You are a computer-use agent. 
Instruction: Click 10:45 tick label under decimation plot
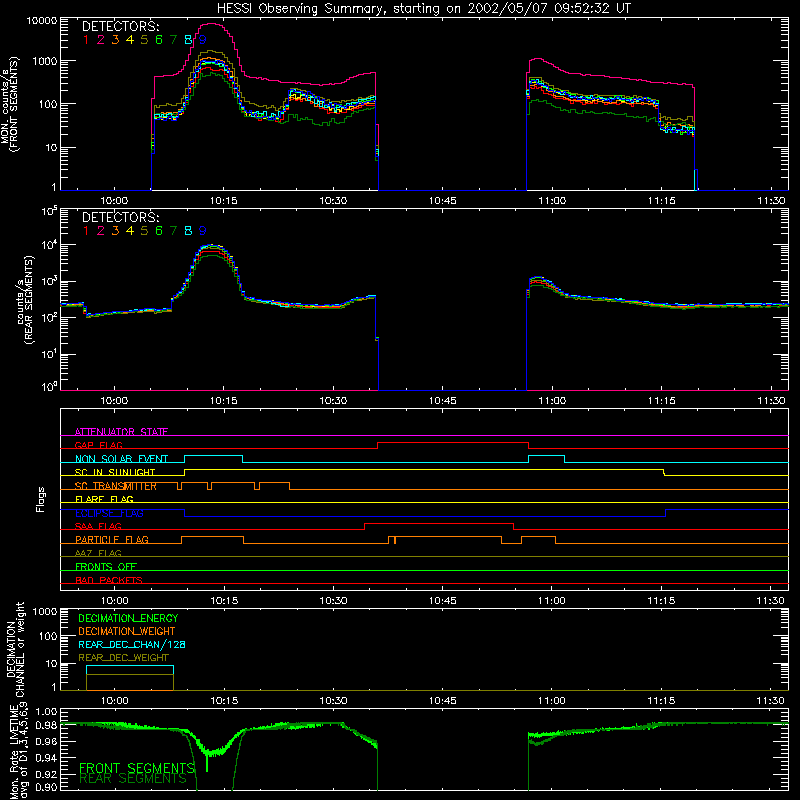(442, 701)
